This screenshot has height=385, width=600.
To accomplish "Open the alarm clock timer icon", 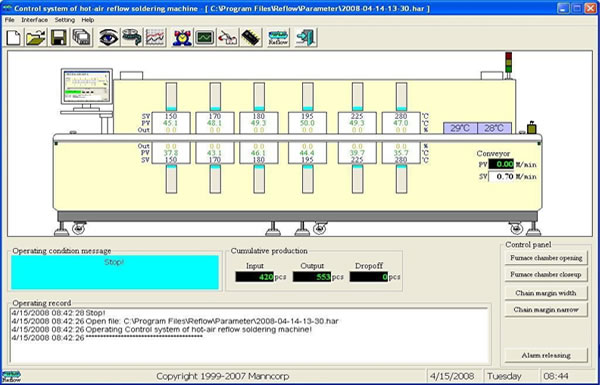I will tap(182, 38).
